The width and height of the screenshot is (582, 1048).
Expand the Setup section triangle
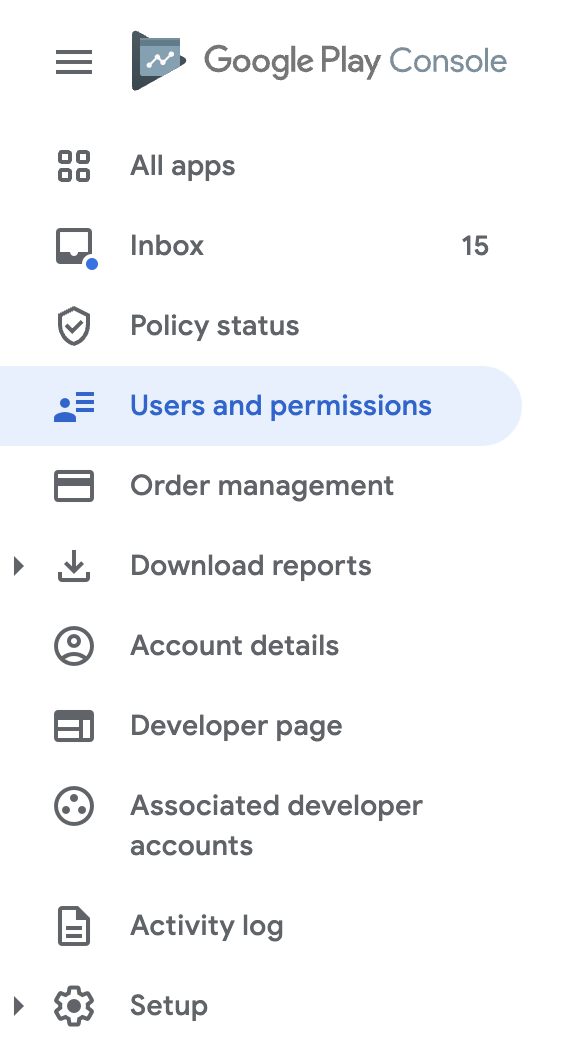pos(19,1006)
